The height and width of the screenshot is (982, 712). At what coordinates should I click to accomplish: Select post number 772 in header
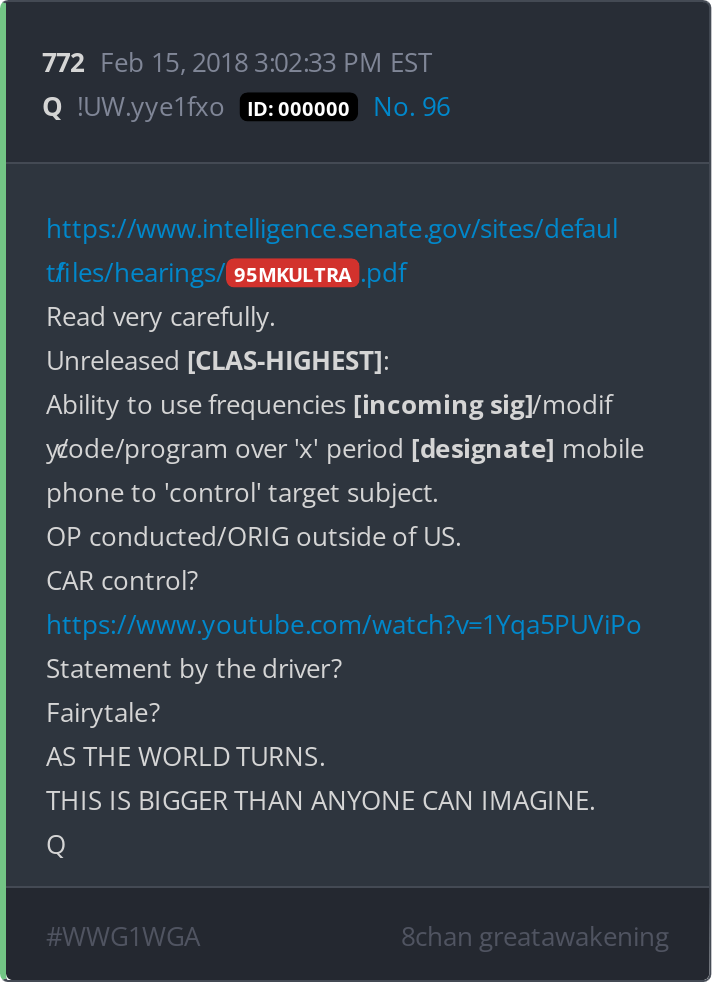[63, 63]
